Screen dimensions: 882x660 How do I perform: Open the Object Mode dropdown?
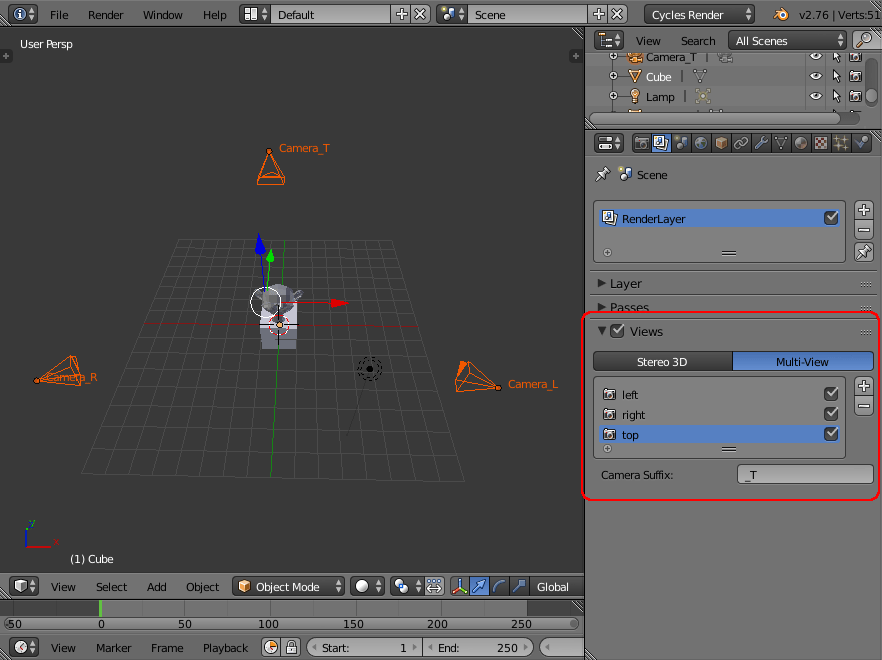pyautogui.click(x=289, y=586)
